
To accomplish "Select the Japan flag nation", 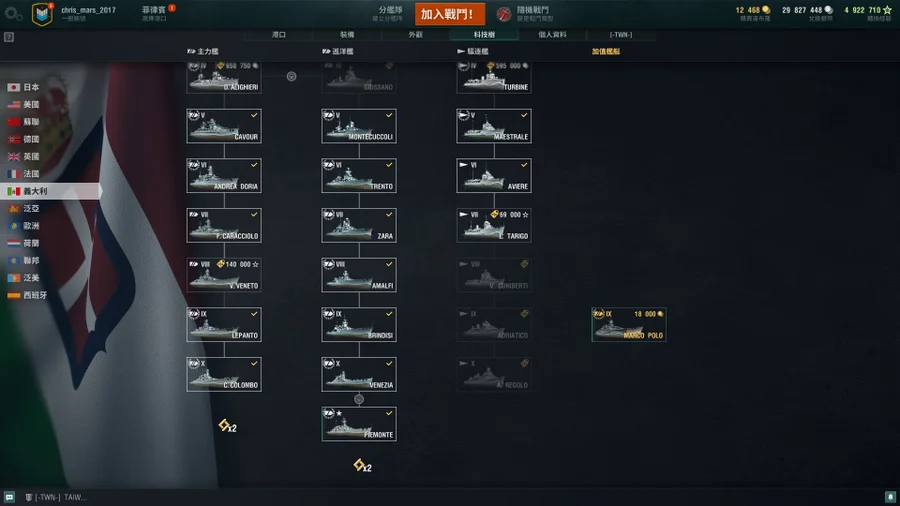I will pos(24,87).
